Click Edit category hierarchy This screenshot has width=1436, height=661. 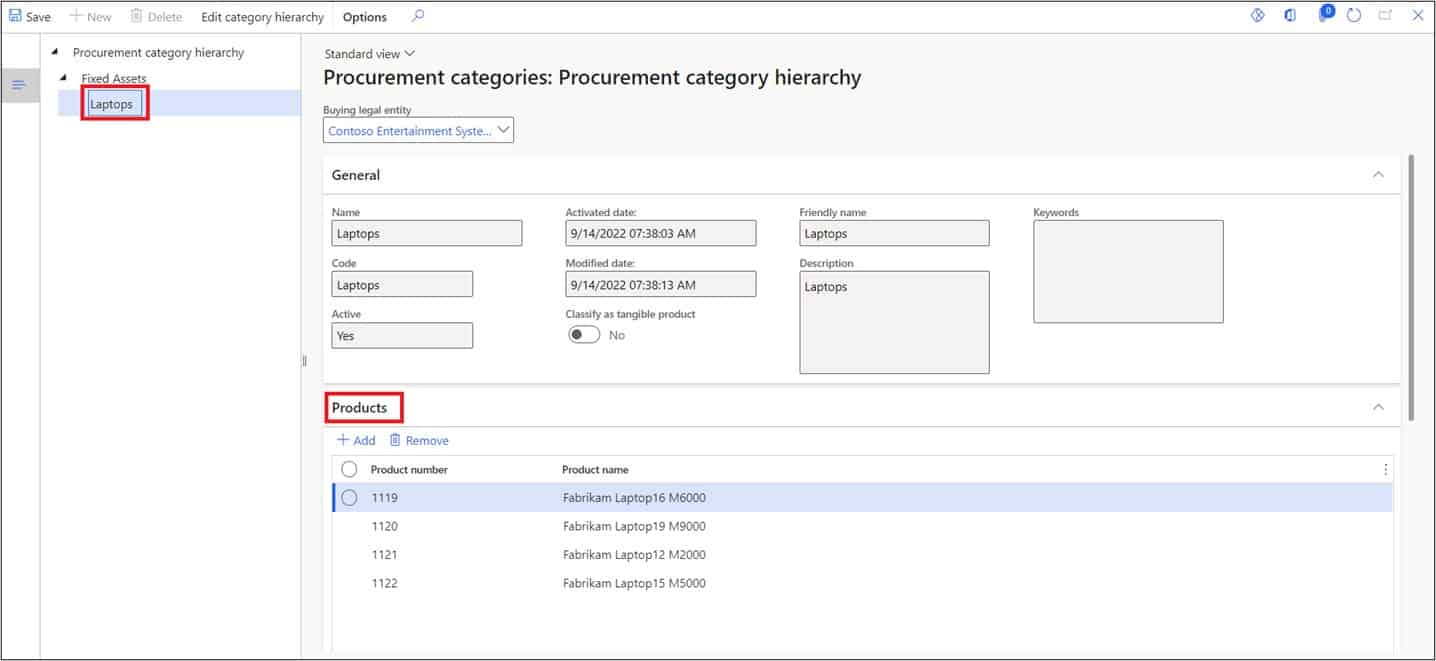tap(261, 16)
